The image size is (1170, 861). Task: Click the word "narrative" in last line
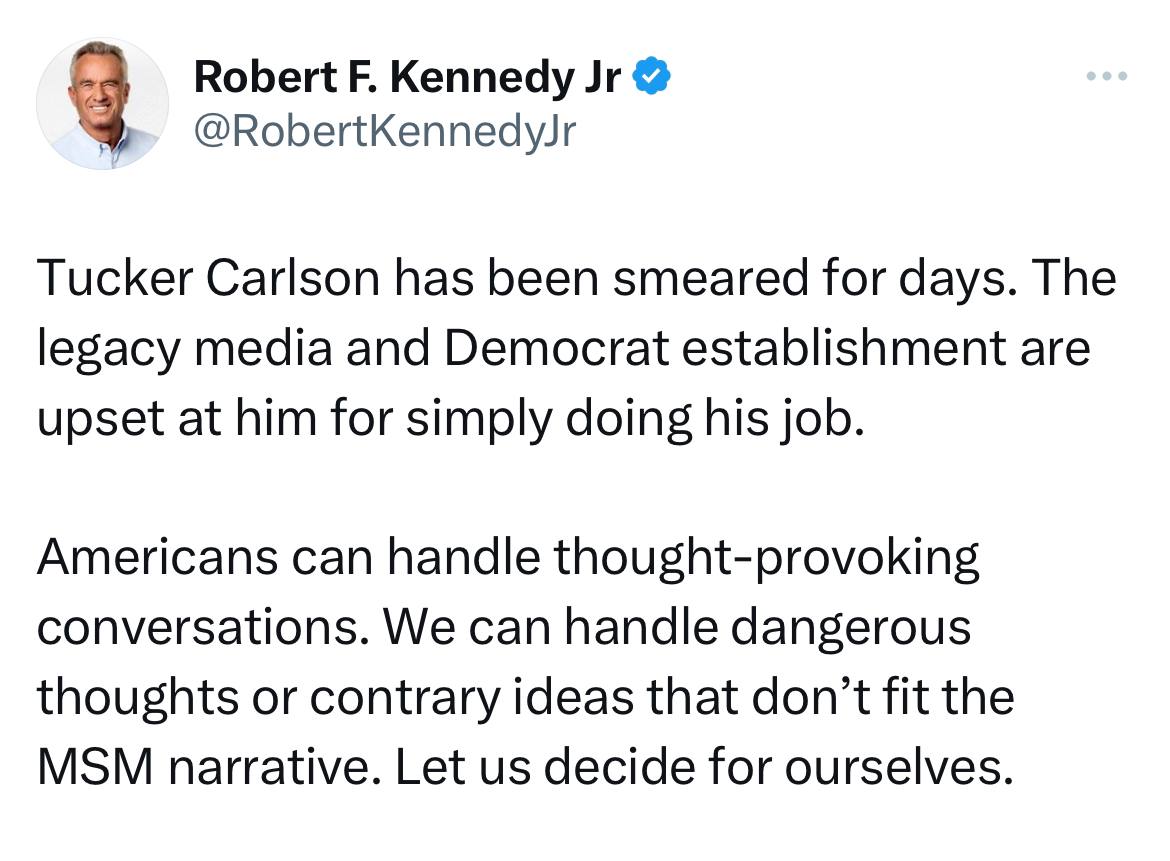click(x=269, y=767)
